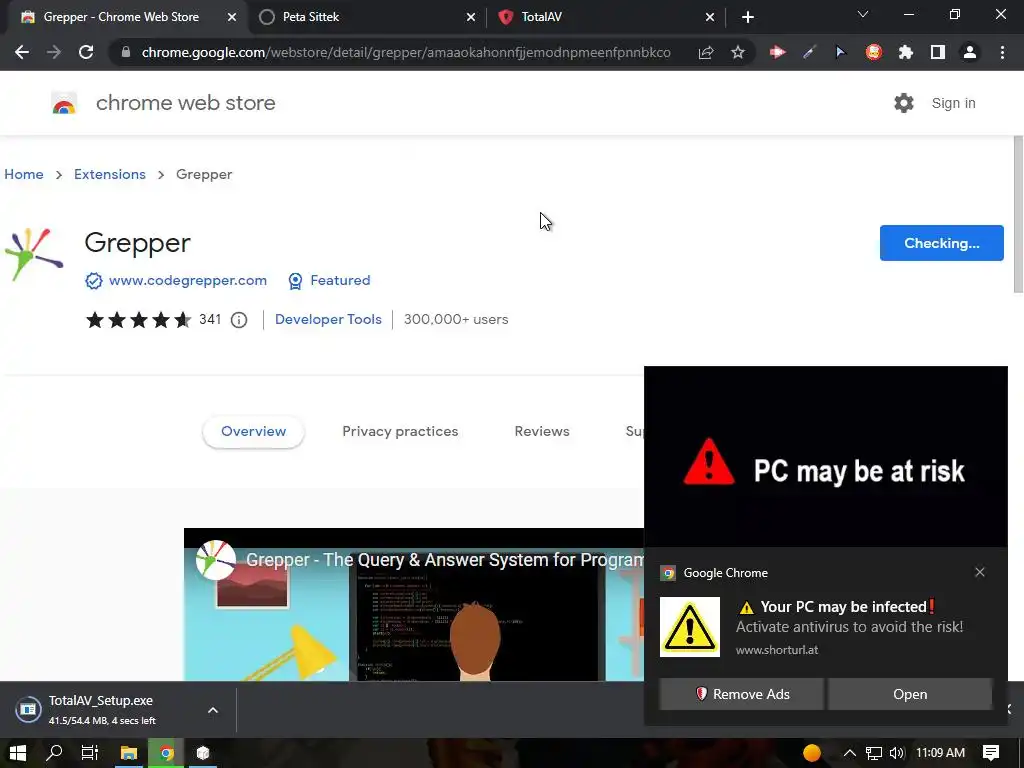1024x768 pixels.
Task: Share this page via share icon
Action: click(706, 52)
